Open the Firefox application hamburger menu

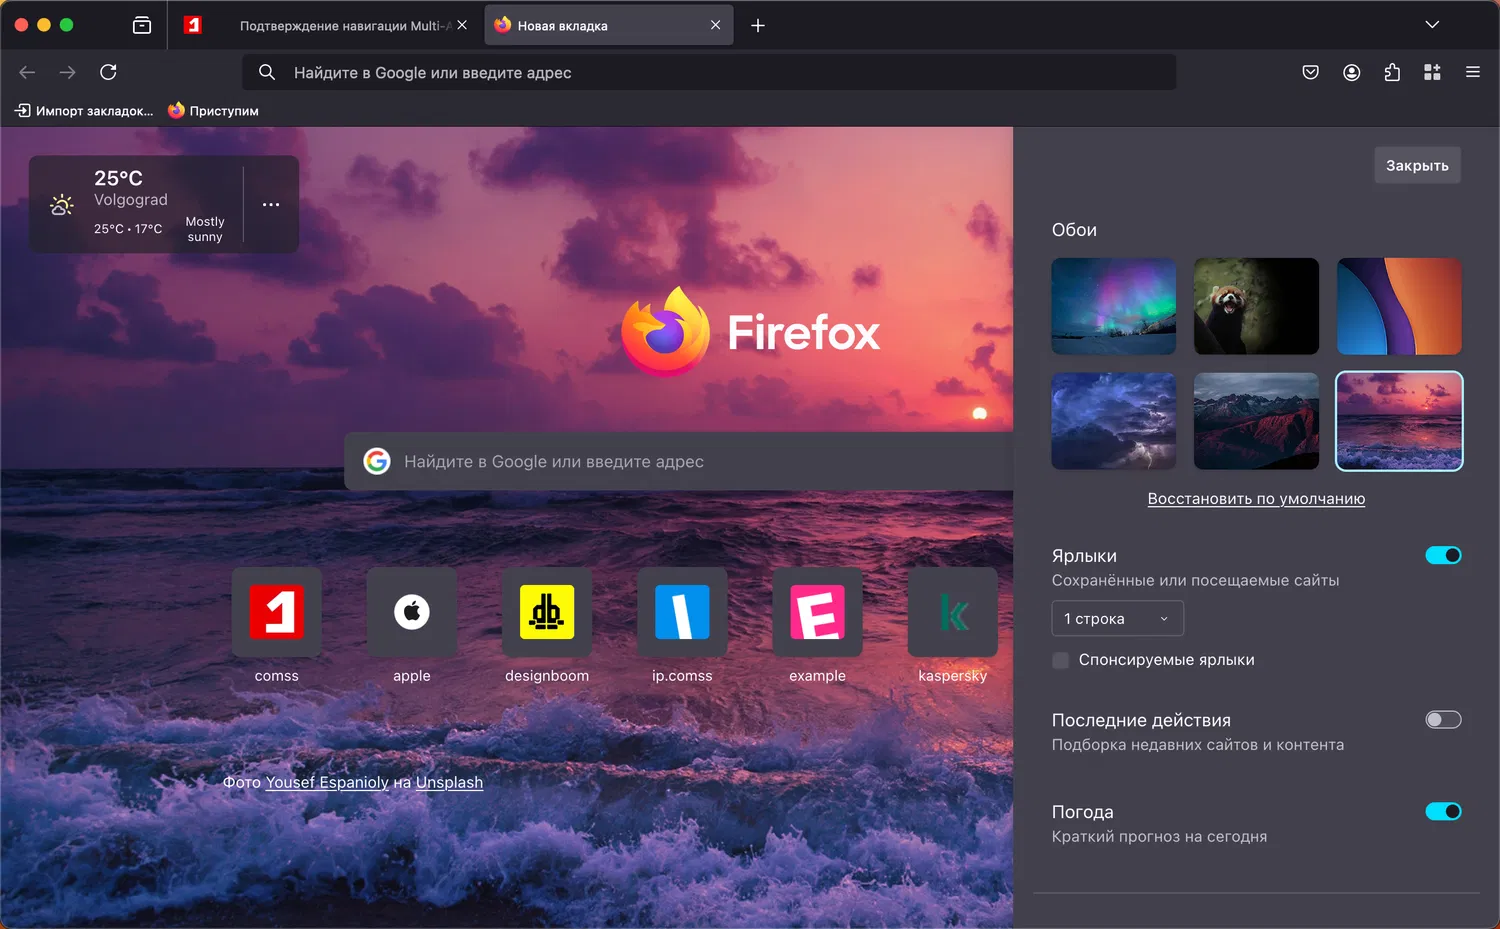[1473, 72]
